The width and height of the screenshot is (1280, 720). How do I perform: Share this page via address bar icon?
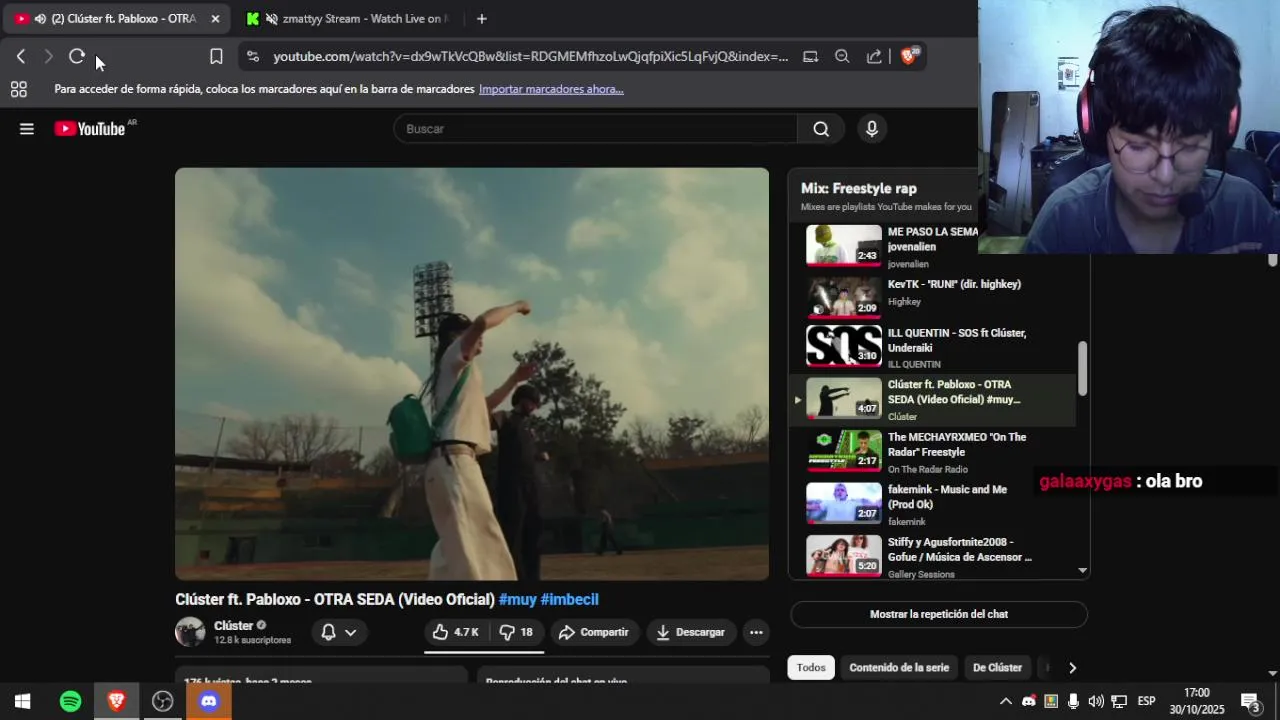[874, 57]
